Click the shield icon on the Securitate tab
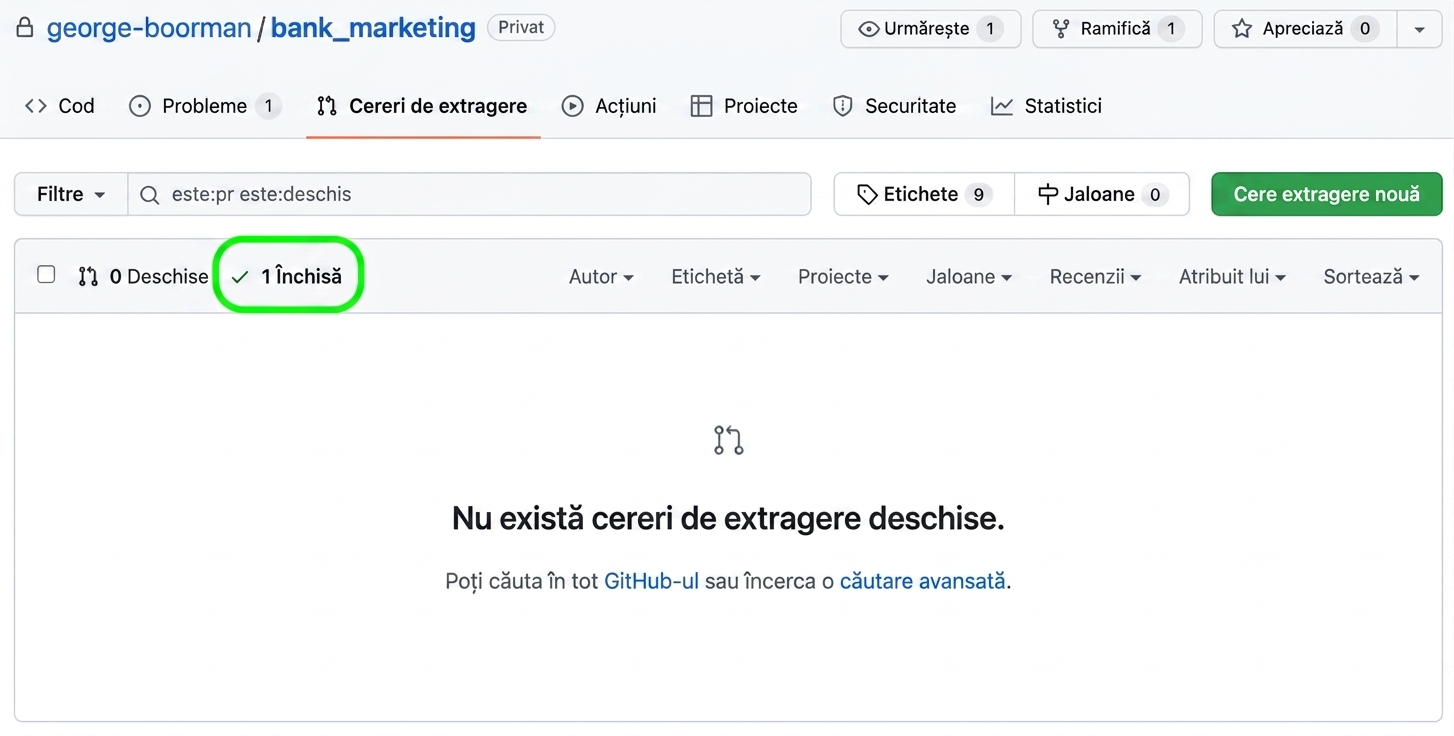The width and height of the screenshot is (1454, 736). tap(843, 106)
